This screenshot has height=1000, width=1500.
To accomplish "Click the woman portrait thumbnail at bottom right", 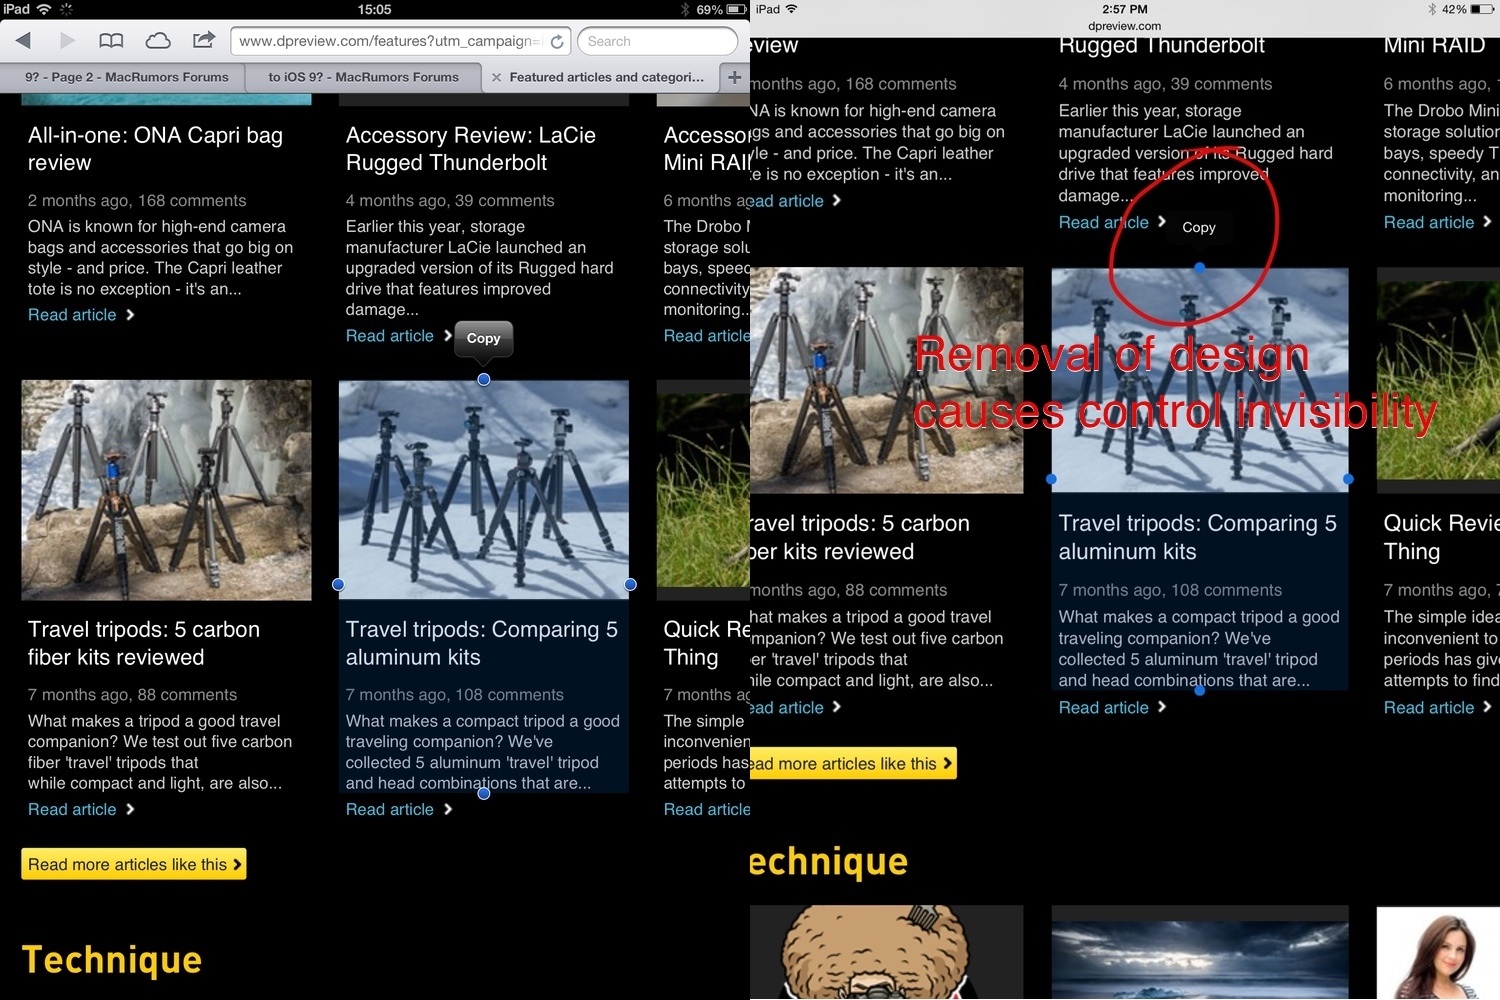I will pos(1438,953).
